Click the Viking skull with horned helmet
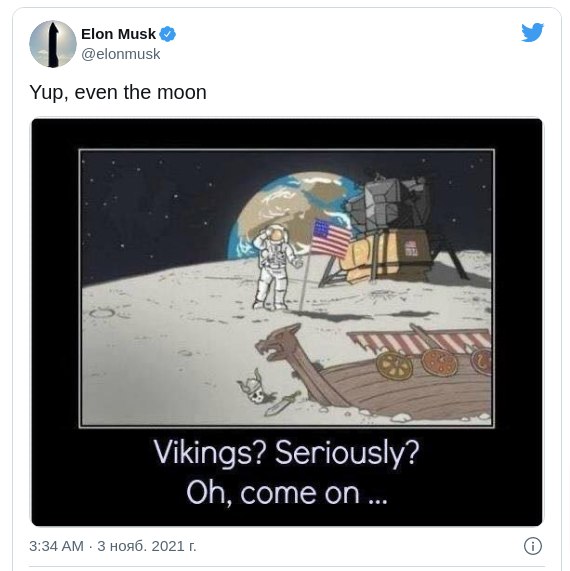This screenshot has width=570, height=571. click(255, 387)
